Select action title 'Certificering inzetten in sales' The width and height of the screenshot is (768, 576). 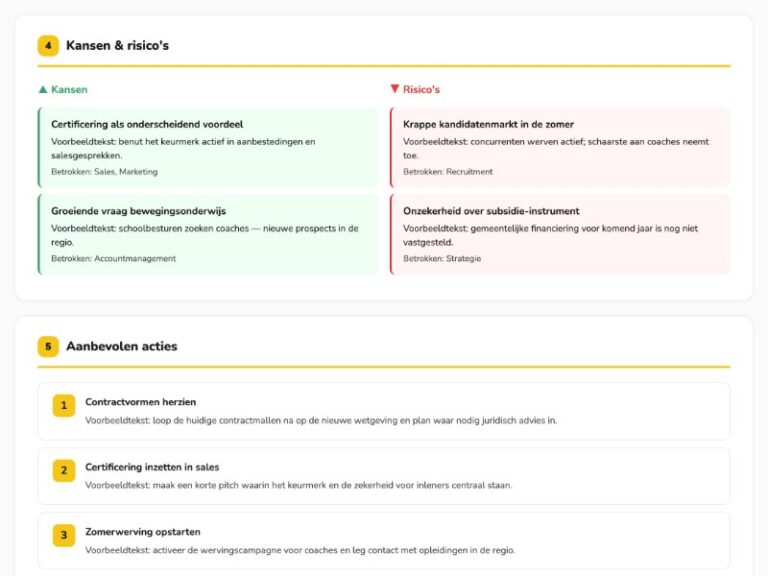[x=152, y=467]
